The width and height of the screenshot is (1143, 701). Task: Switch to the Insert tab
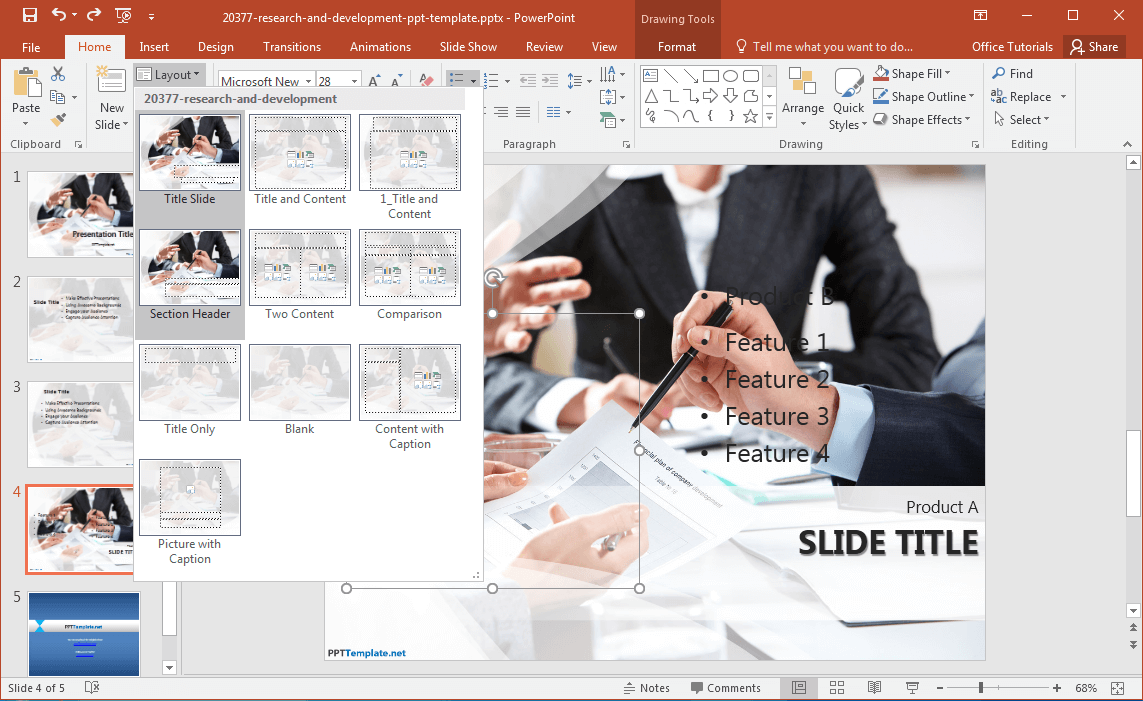pos(154,47)
